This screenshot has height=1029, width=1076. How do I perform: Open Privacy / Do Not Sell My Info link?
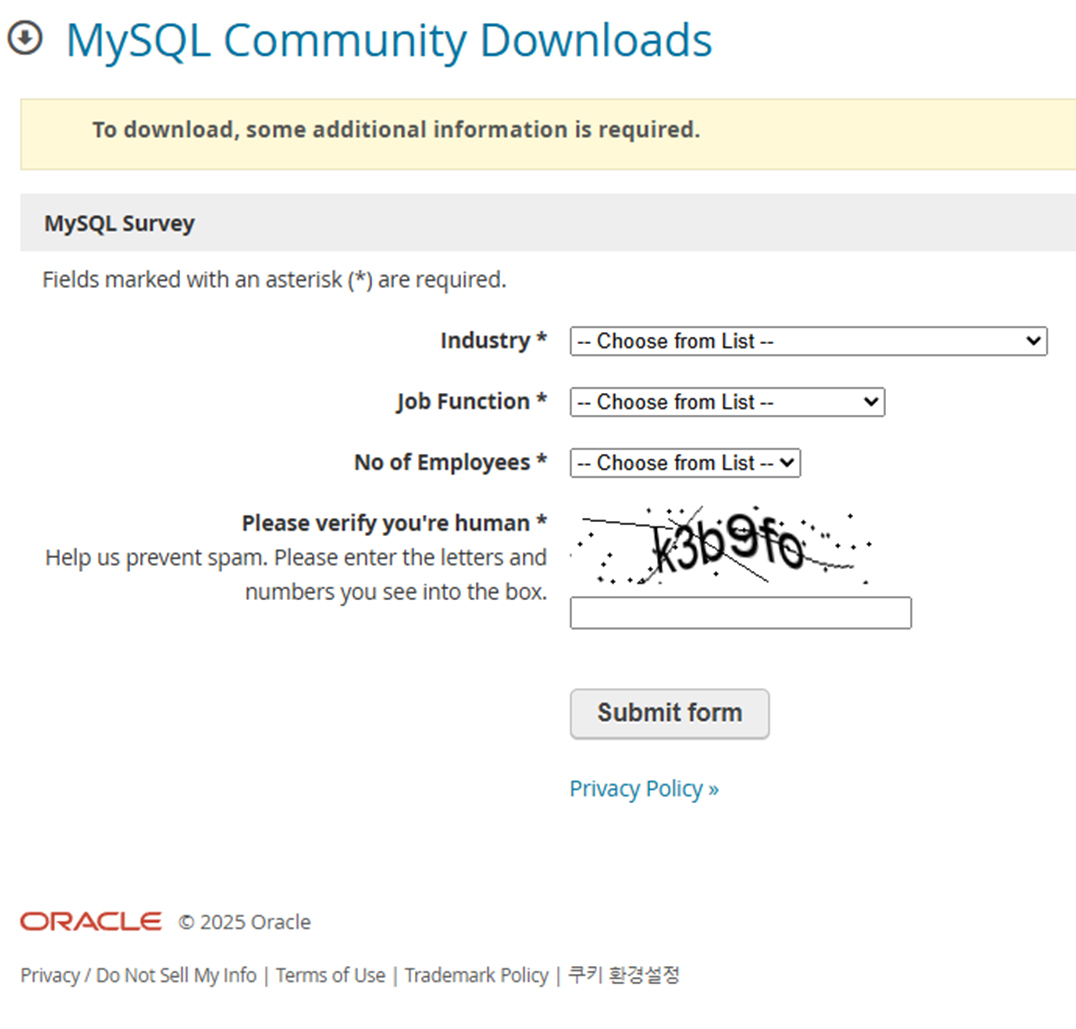[x=138, y=975]
